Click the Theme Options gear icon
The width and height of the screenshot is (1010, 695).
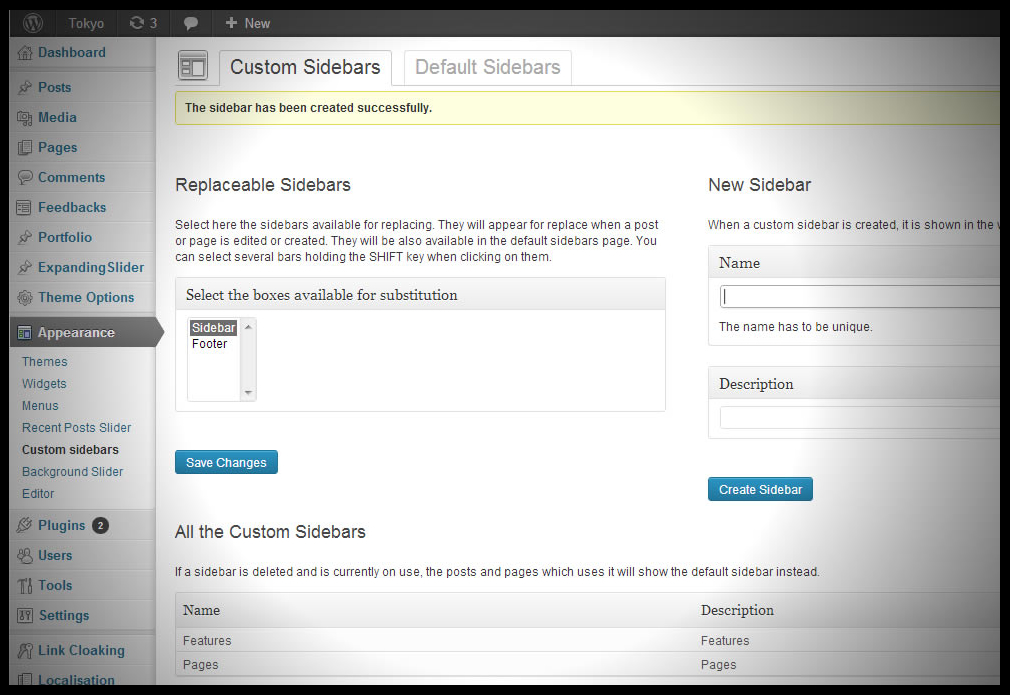(x=25, y=298)
